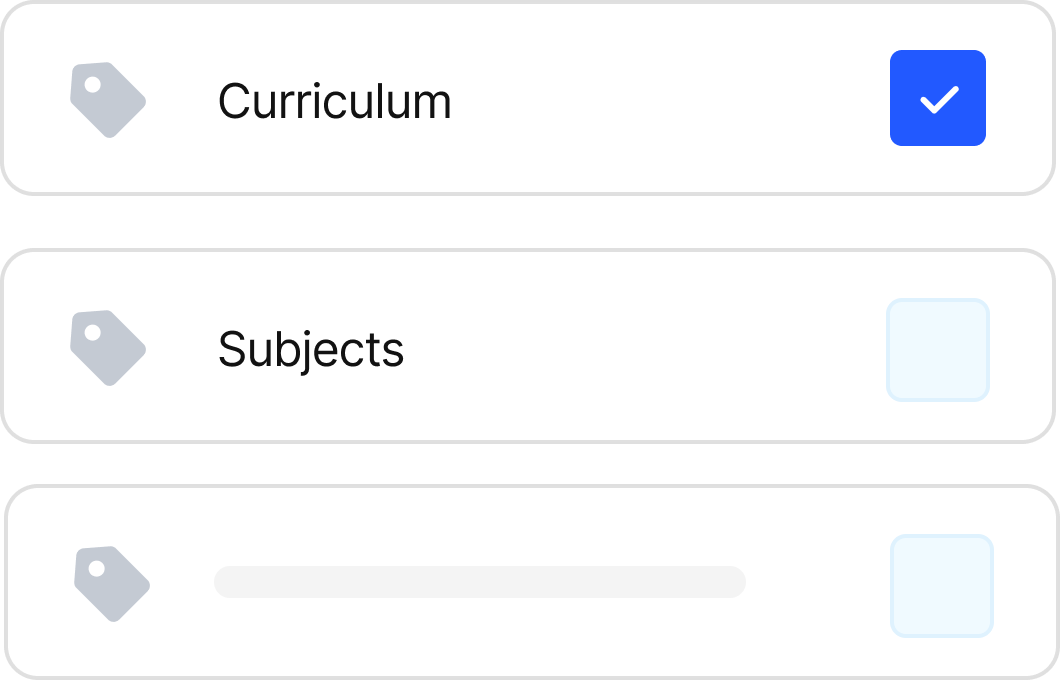
Task: Click the Subjects label text
Action: pyautogui.click(x=311, y=349)
